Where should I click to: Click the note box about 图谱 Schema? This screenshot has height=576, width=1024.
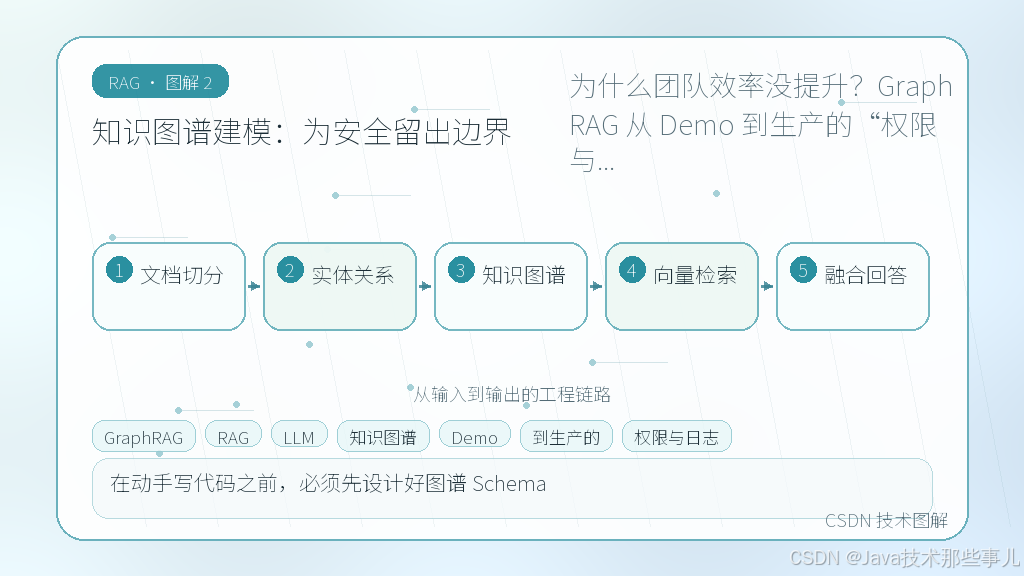click(x=512, y=488)
